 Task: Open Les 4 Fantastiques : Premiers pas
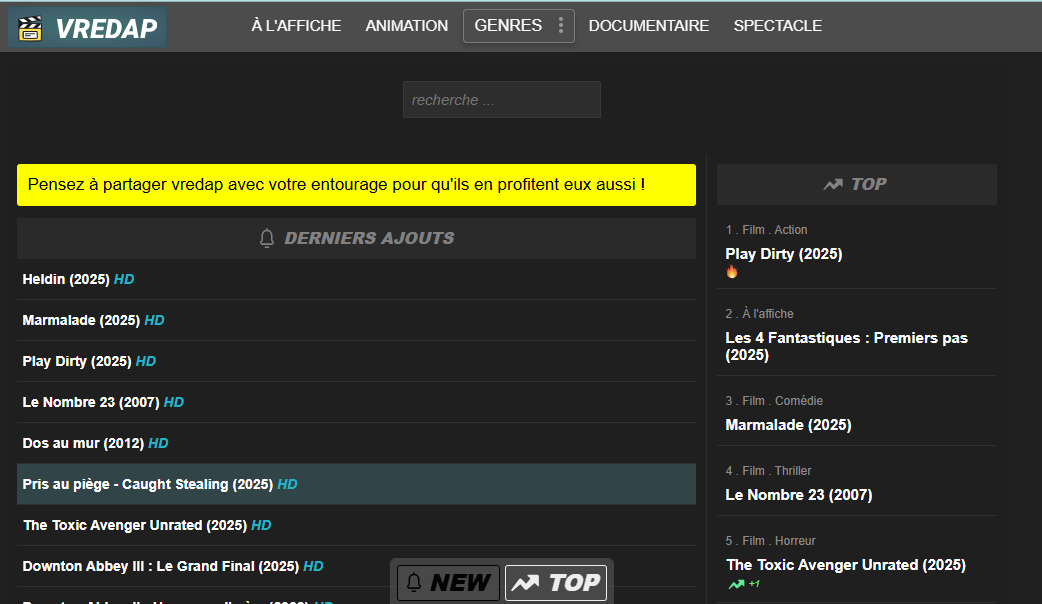tap(846, 346)
